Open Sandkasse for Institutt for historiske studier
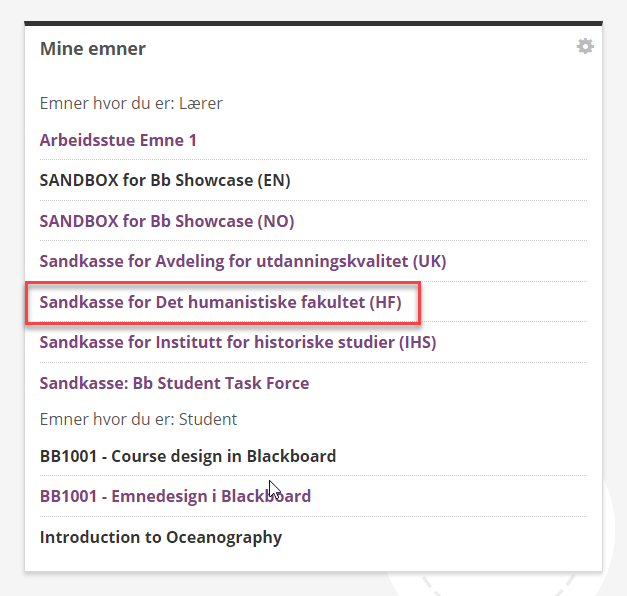627x596 pixels. point(238,343)
